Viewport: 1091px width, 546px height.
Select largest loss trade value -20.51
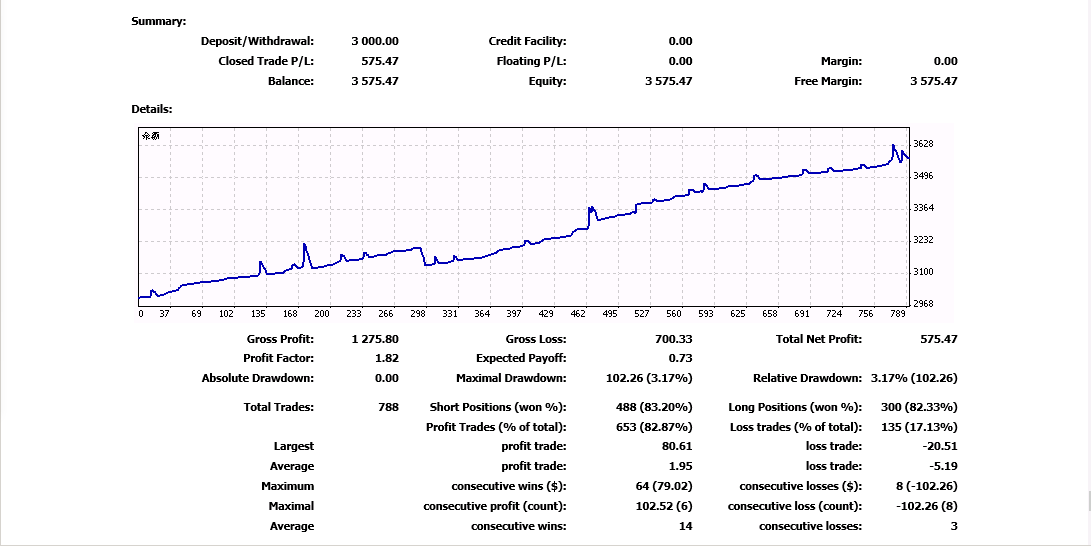[940, 446]
